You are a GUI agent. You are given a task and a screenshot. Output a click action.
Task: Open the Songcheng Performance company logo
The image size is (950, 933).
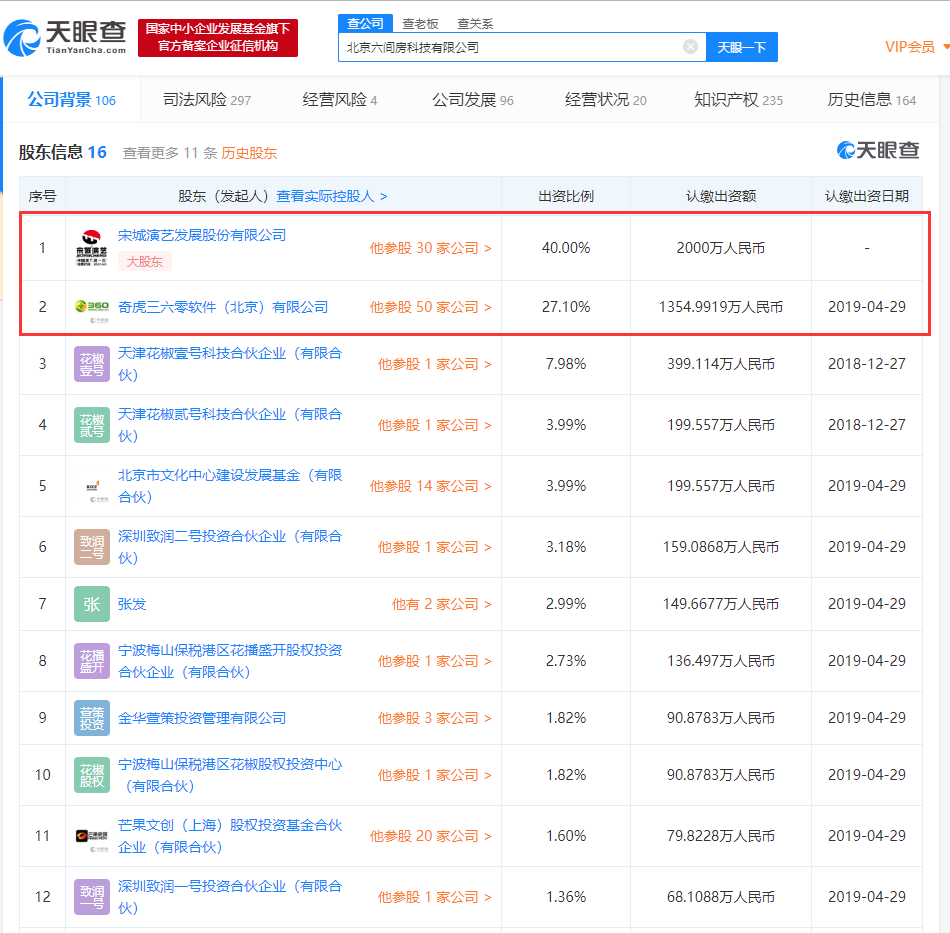point(91,248)
